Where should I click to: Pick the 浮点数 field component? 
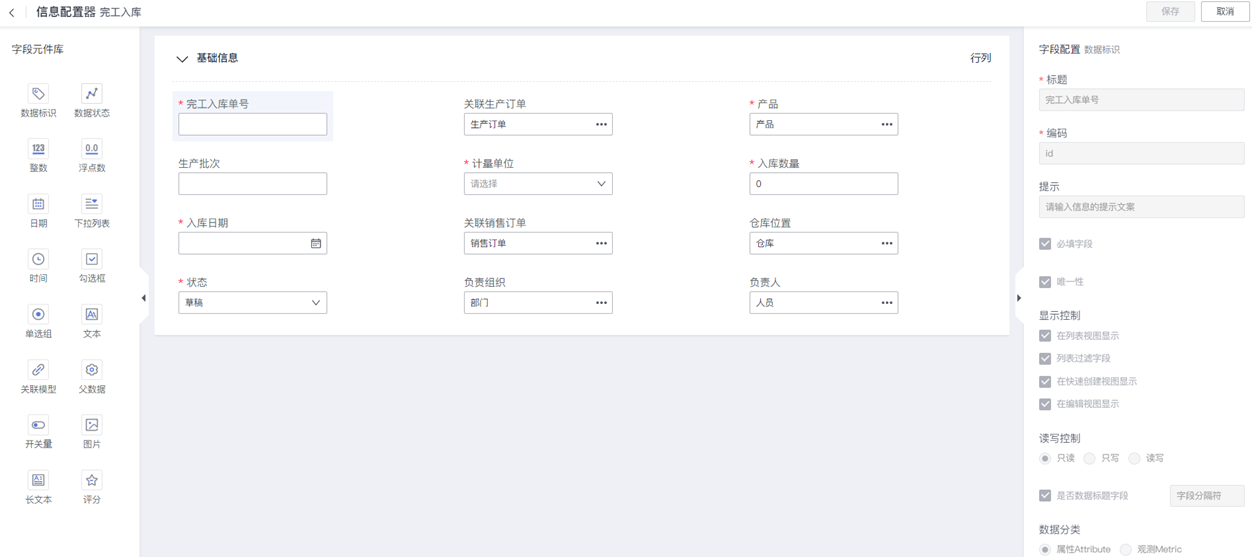(92, 149)
